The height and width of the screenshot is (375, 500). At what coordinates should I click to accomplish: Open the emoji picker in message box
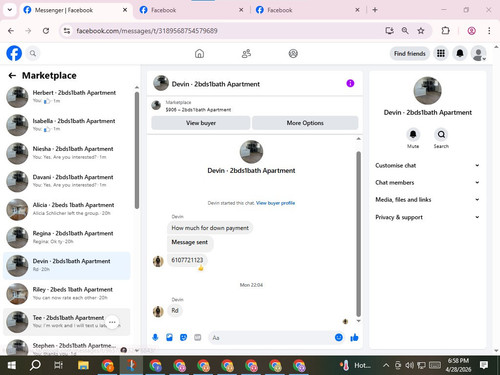(x=339, y=337)
